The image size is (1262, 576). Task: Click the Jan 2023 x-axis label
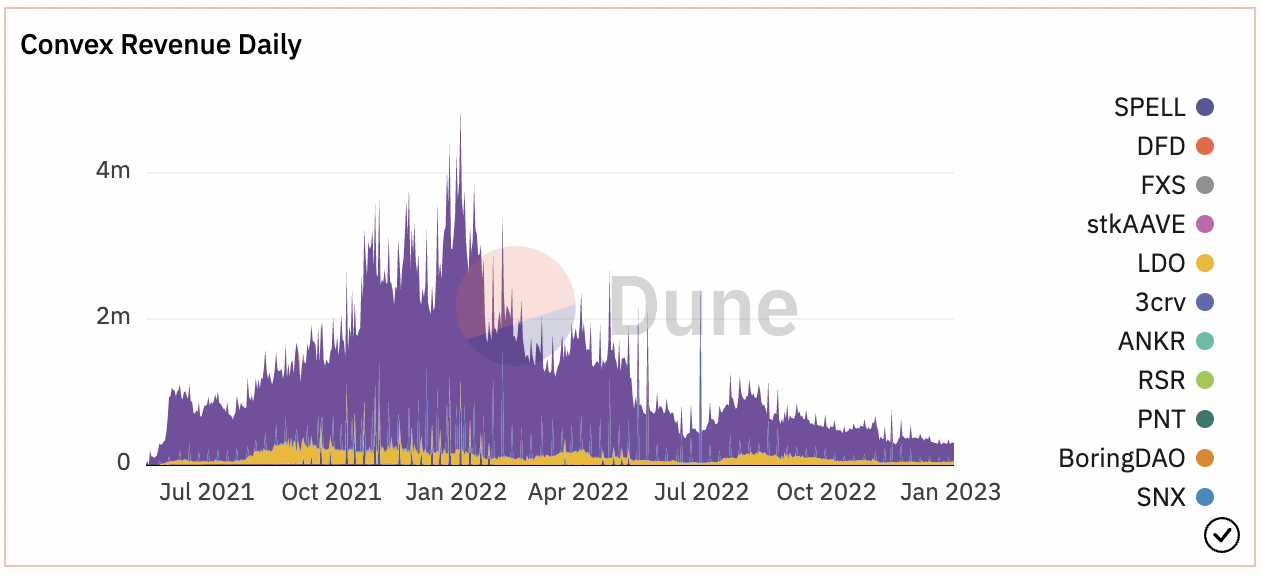951,492
